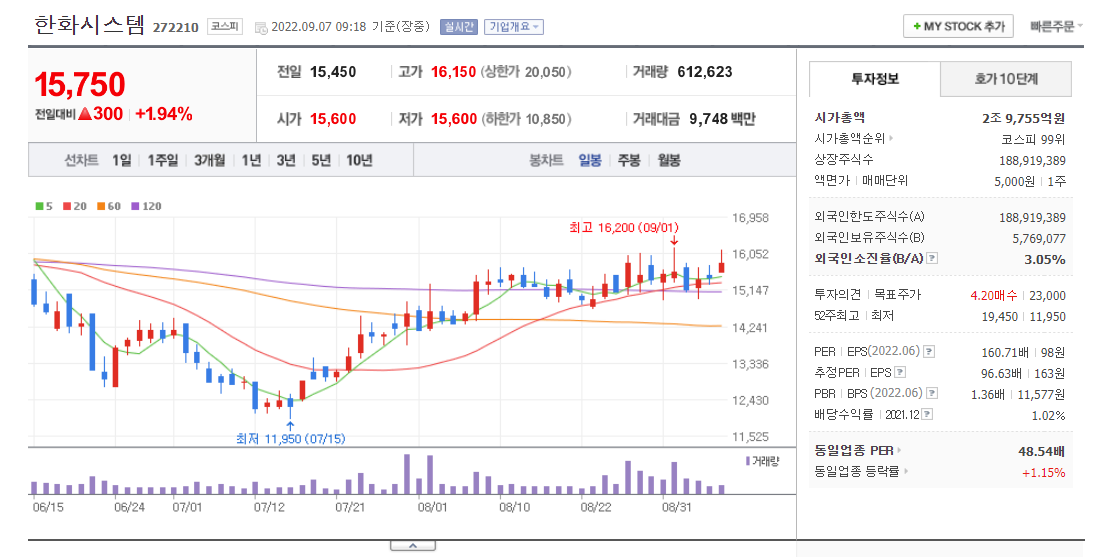Viewport: 1106px width, 557px height.
Task: Select the 3개월 line chart period
Action: point(209,161)
